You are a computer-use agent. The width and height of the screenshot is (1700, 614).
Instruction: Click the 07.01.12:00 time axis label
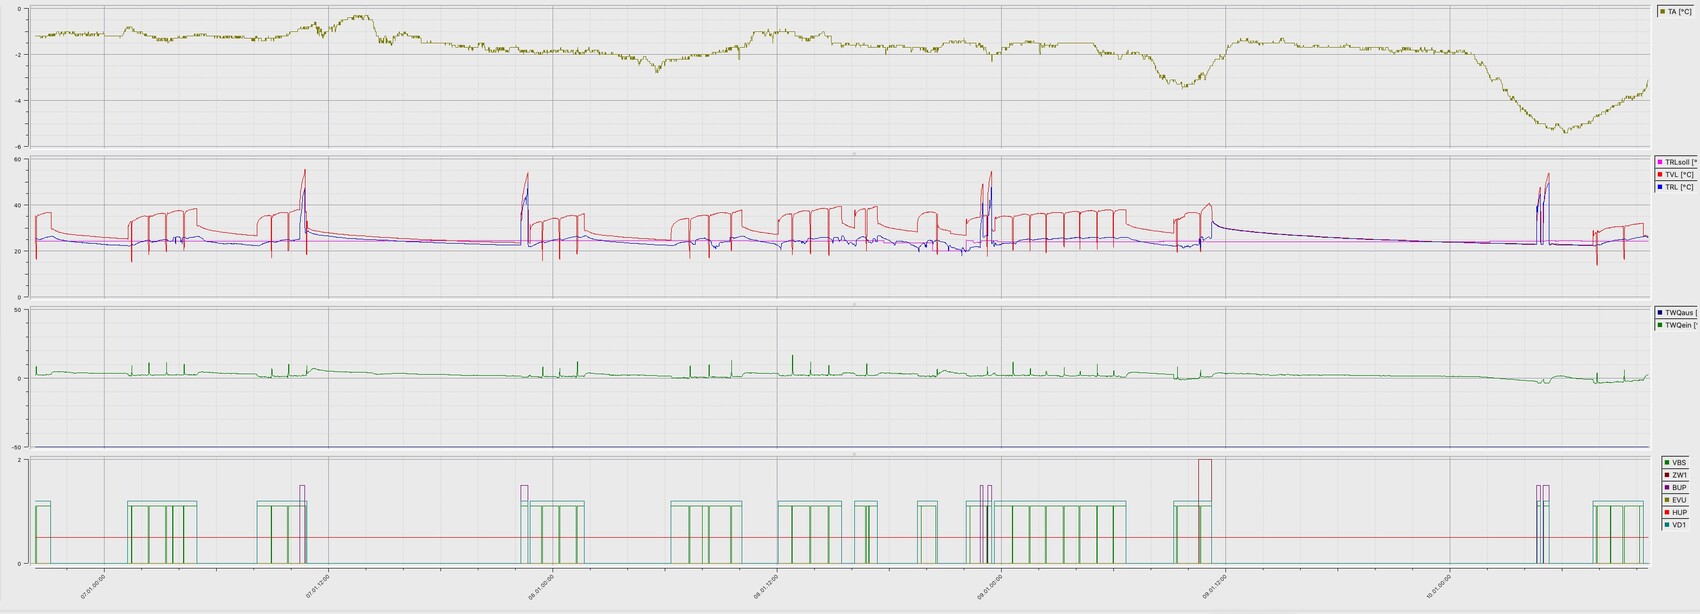pyautogui.click(x=318, y=584)
